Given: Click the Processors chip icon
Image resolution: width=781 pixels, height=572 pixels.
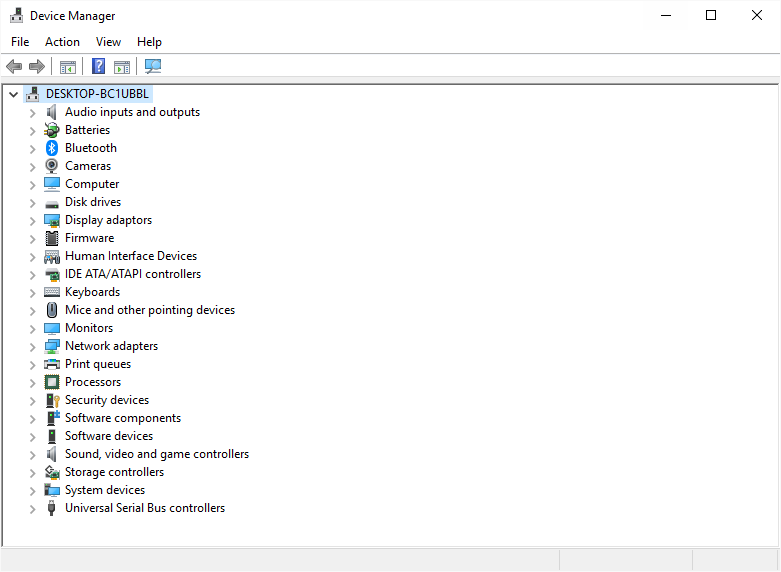Looking at the screenshot, I should [x=52, y=382].
